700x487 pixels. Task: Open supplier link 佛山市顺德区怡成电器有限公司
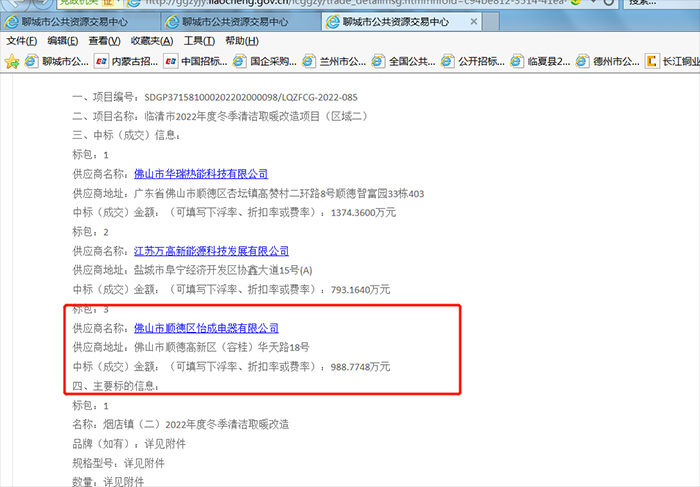206,329
